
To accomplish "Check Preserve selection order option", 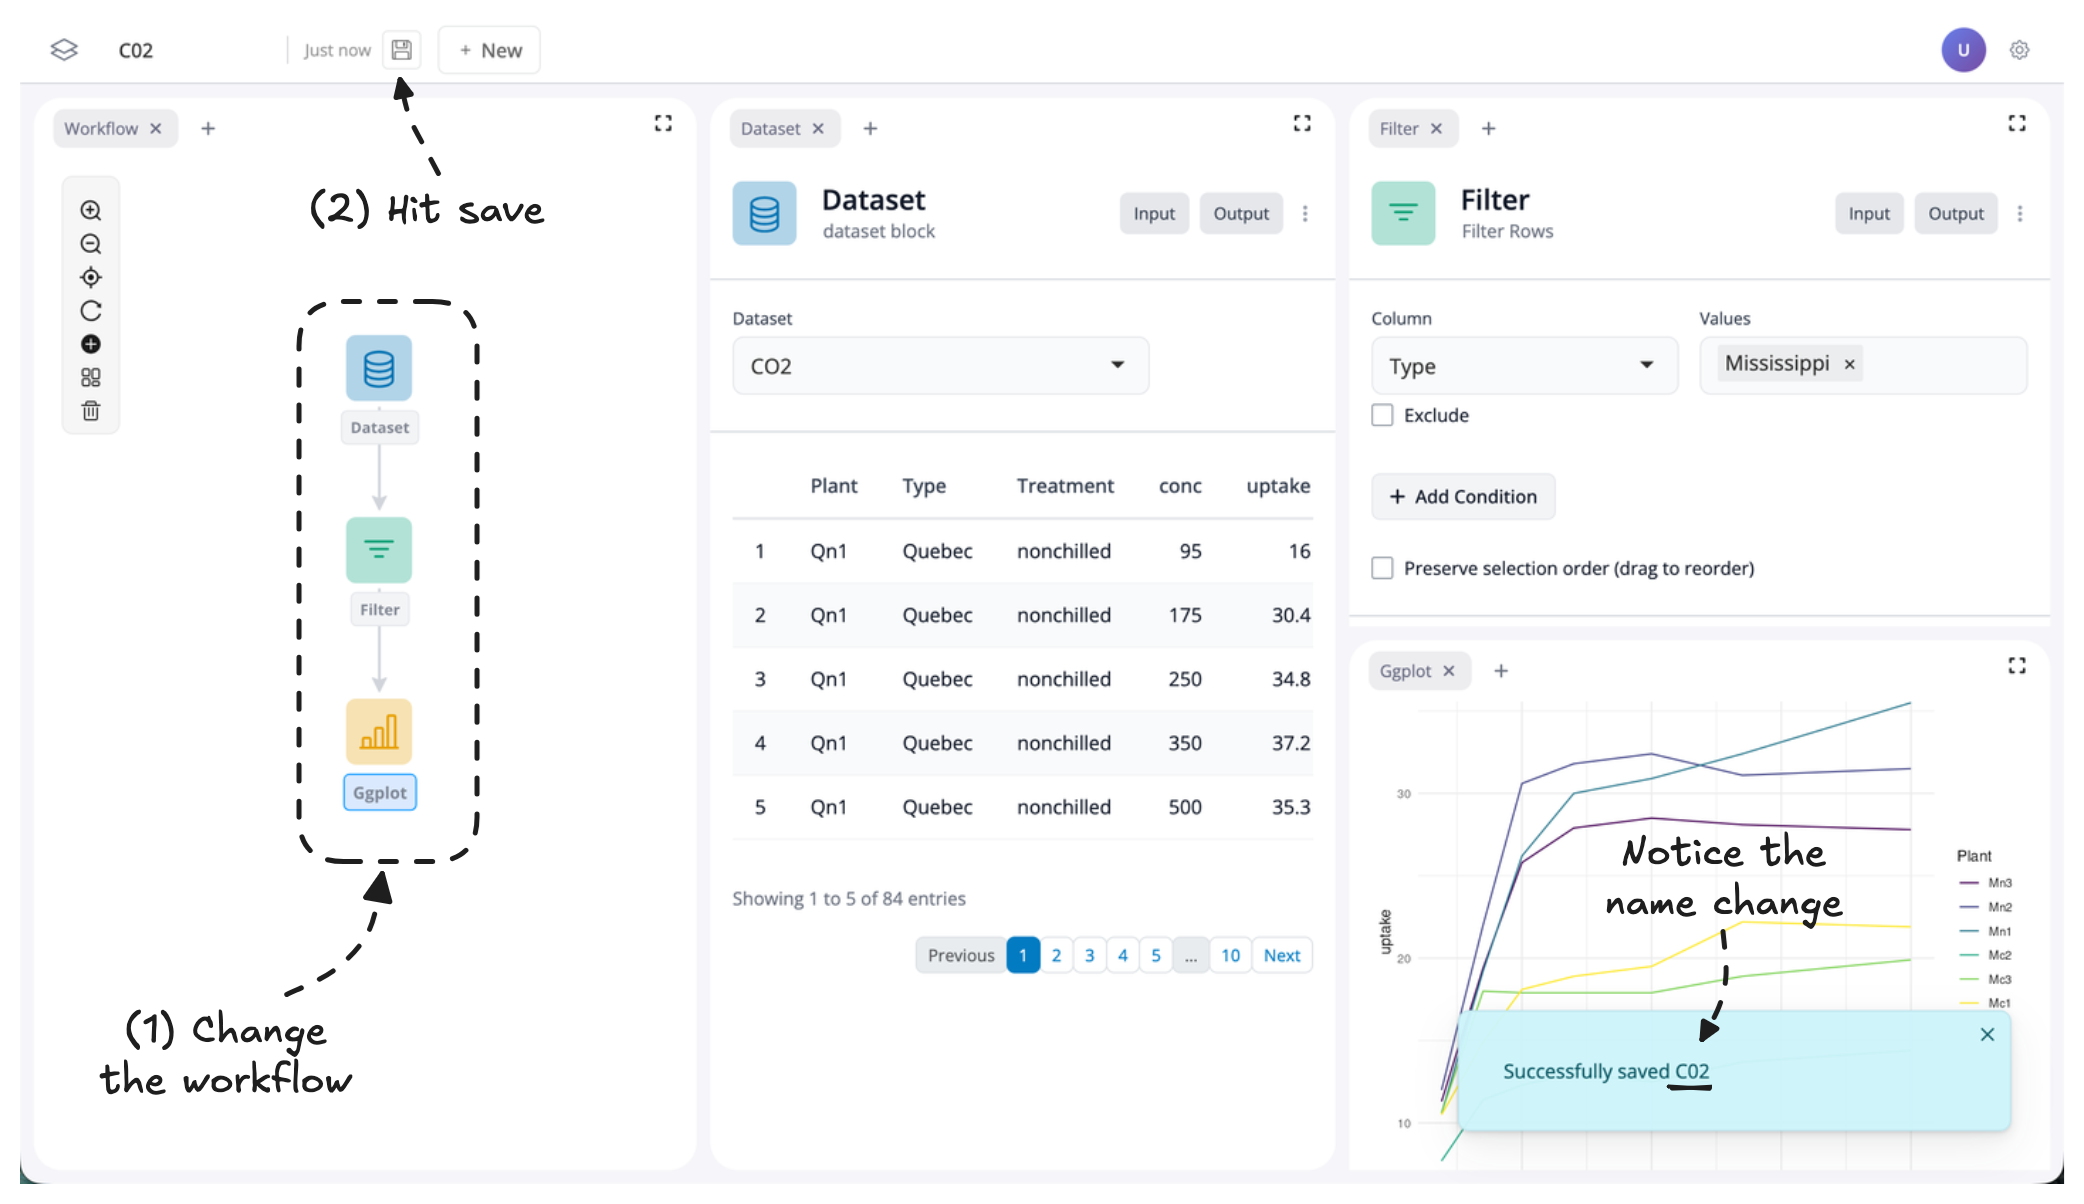I will pyautogui.click(x=1382, y=568).
